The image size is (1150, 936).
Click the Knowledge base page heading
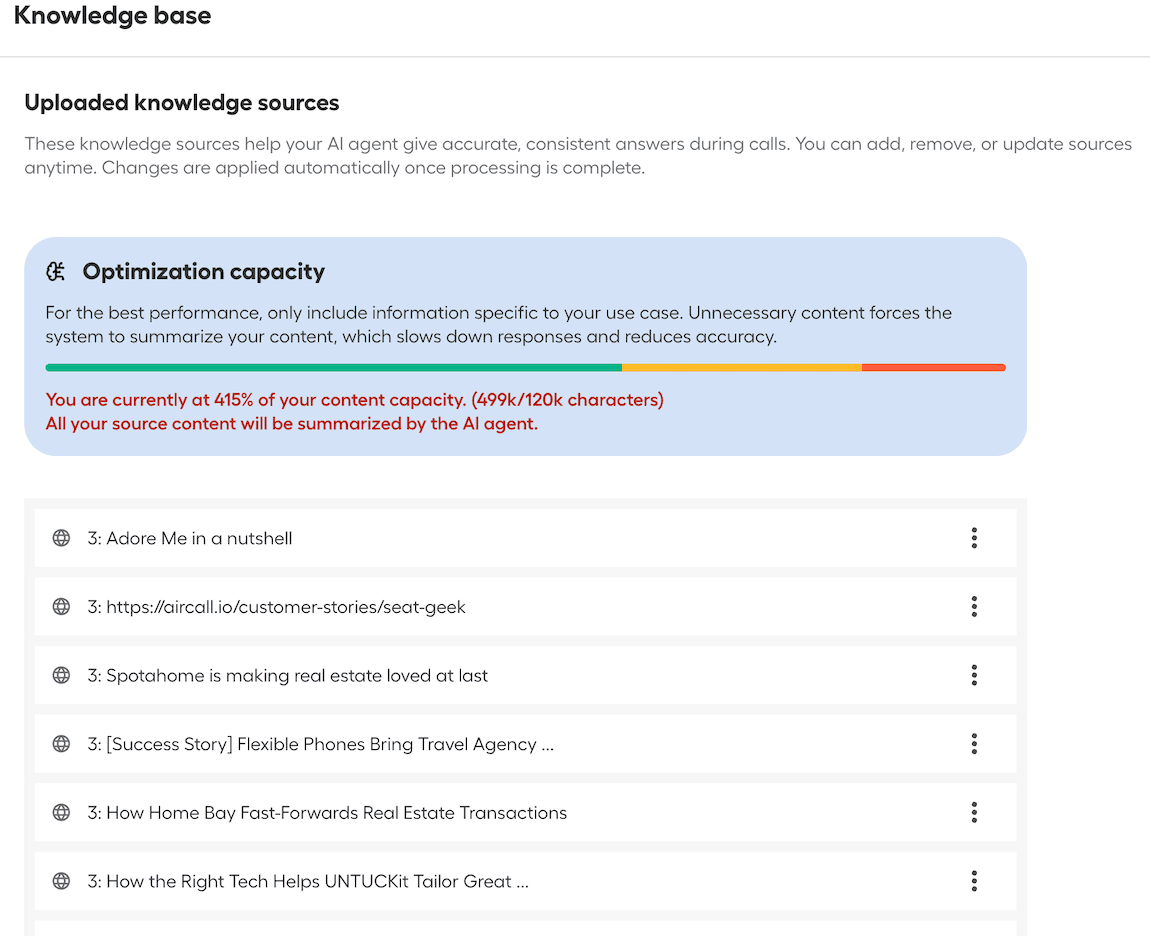pyautogui.click(x=113, y=16)
